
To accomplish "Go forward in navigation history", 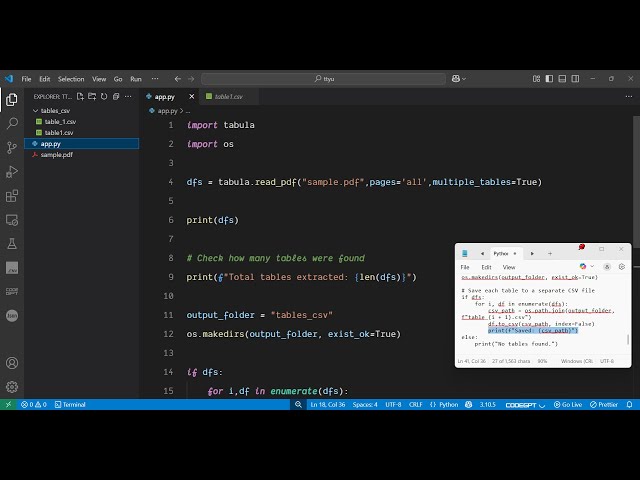I will [x=191, y=79].
